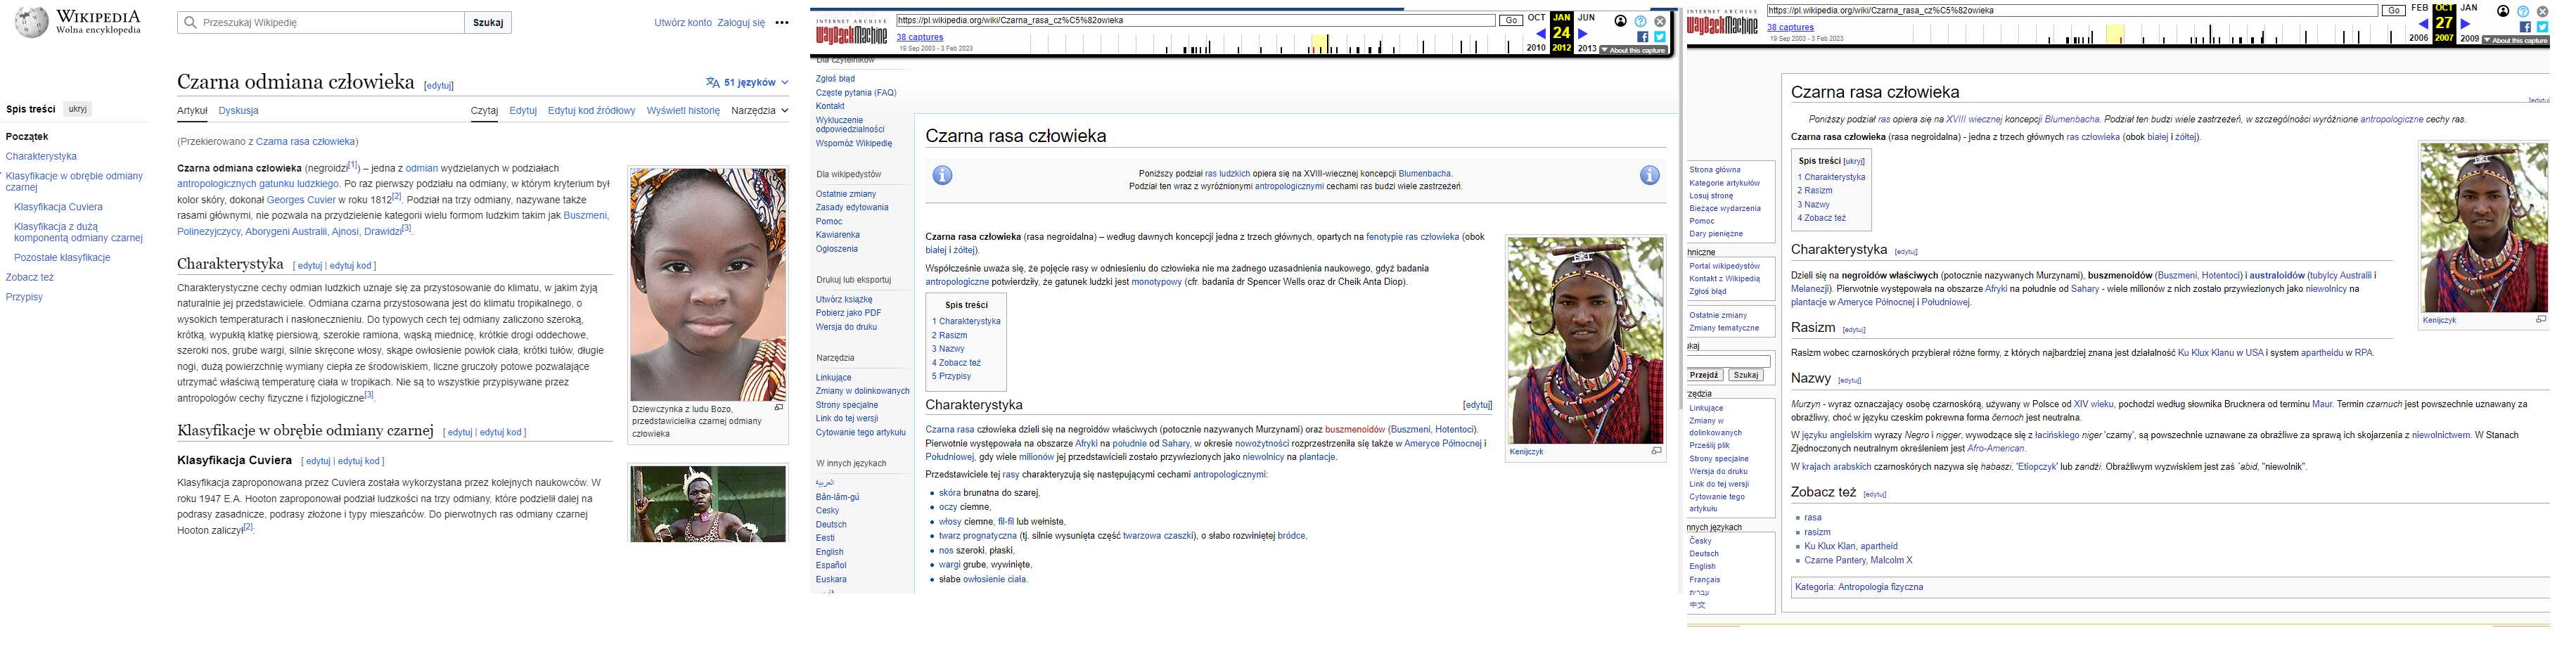Select the Czytaj tab
Image resolution: width=2576 pixels, height=654 pixels.
[x=484, y=111]
